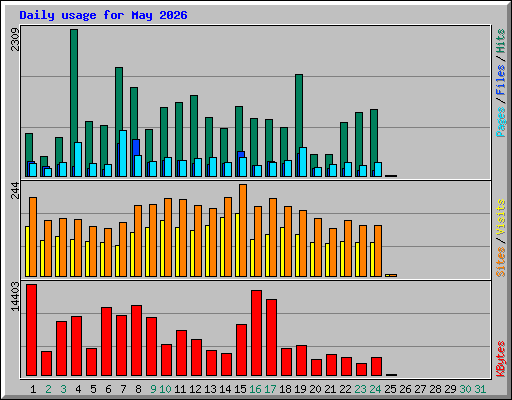Screen dimensions: 512x400
Task: Click the day 8 axis label
Action: pos(138,389)
